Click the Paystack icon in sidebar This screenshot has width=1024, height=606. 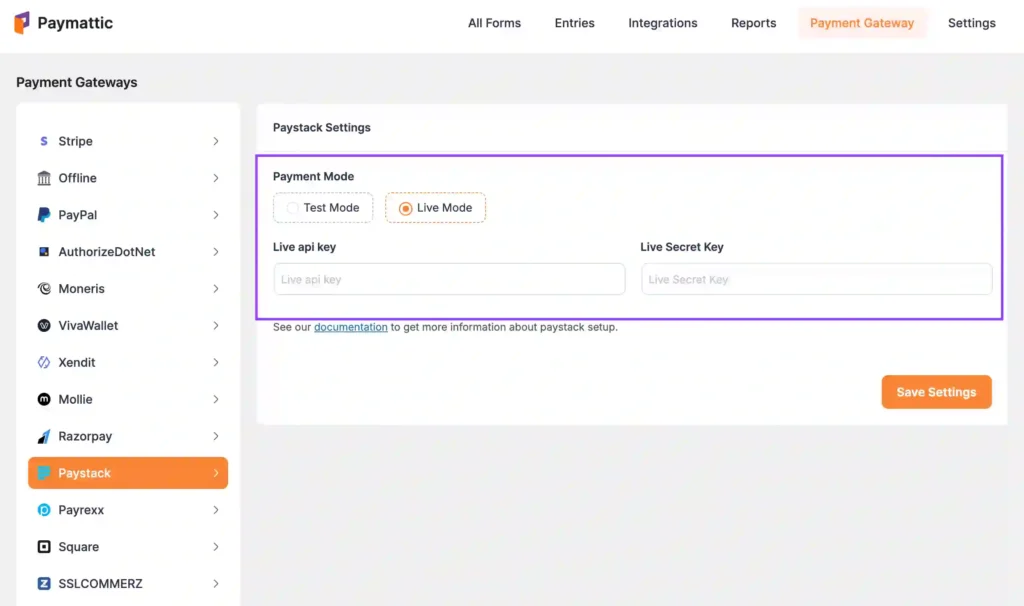point(44,473)
